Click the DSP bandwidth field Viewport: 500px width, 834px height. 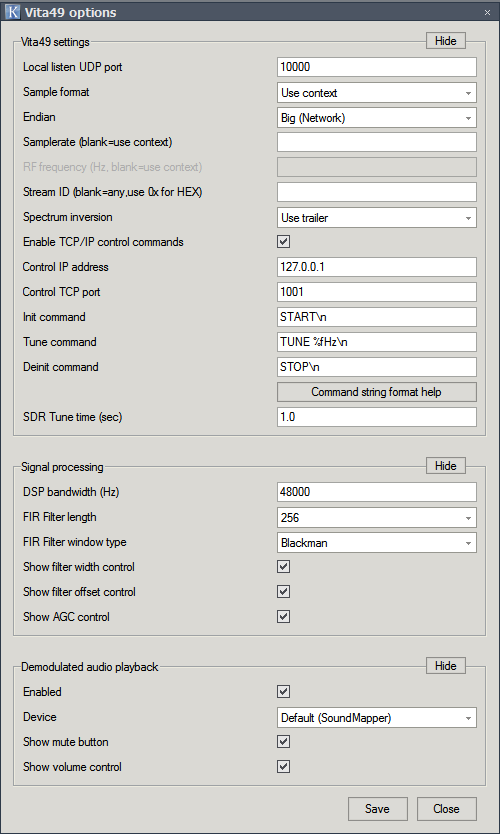[377, 492]
